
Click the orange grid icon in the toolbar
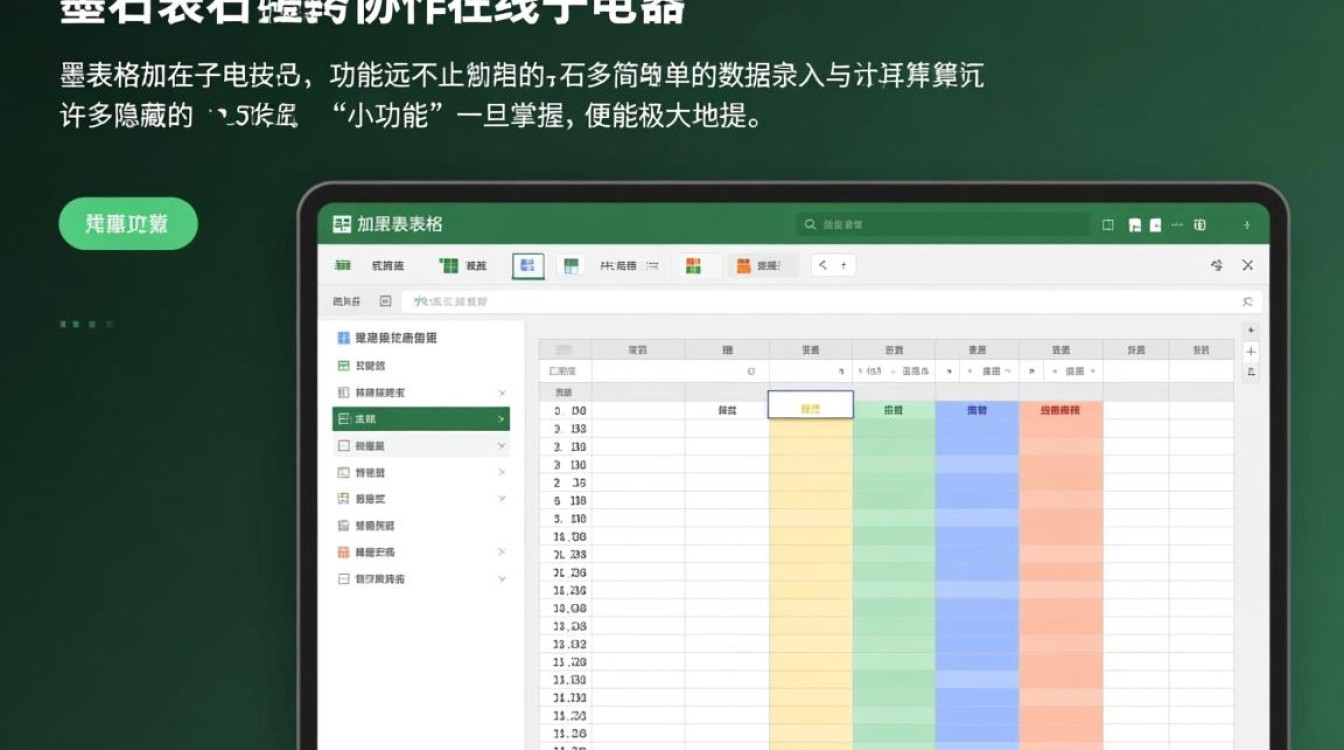pos(694,264)
